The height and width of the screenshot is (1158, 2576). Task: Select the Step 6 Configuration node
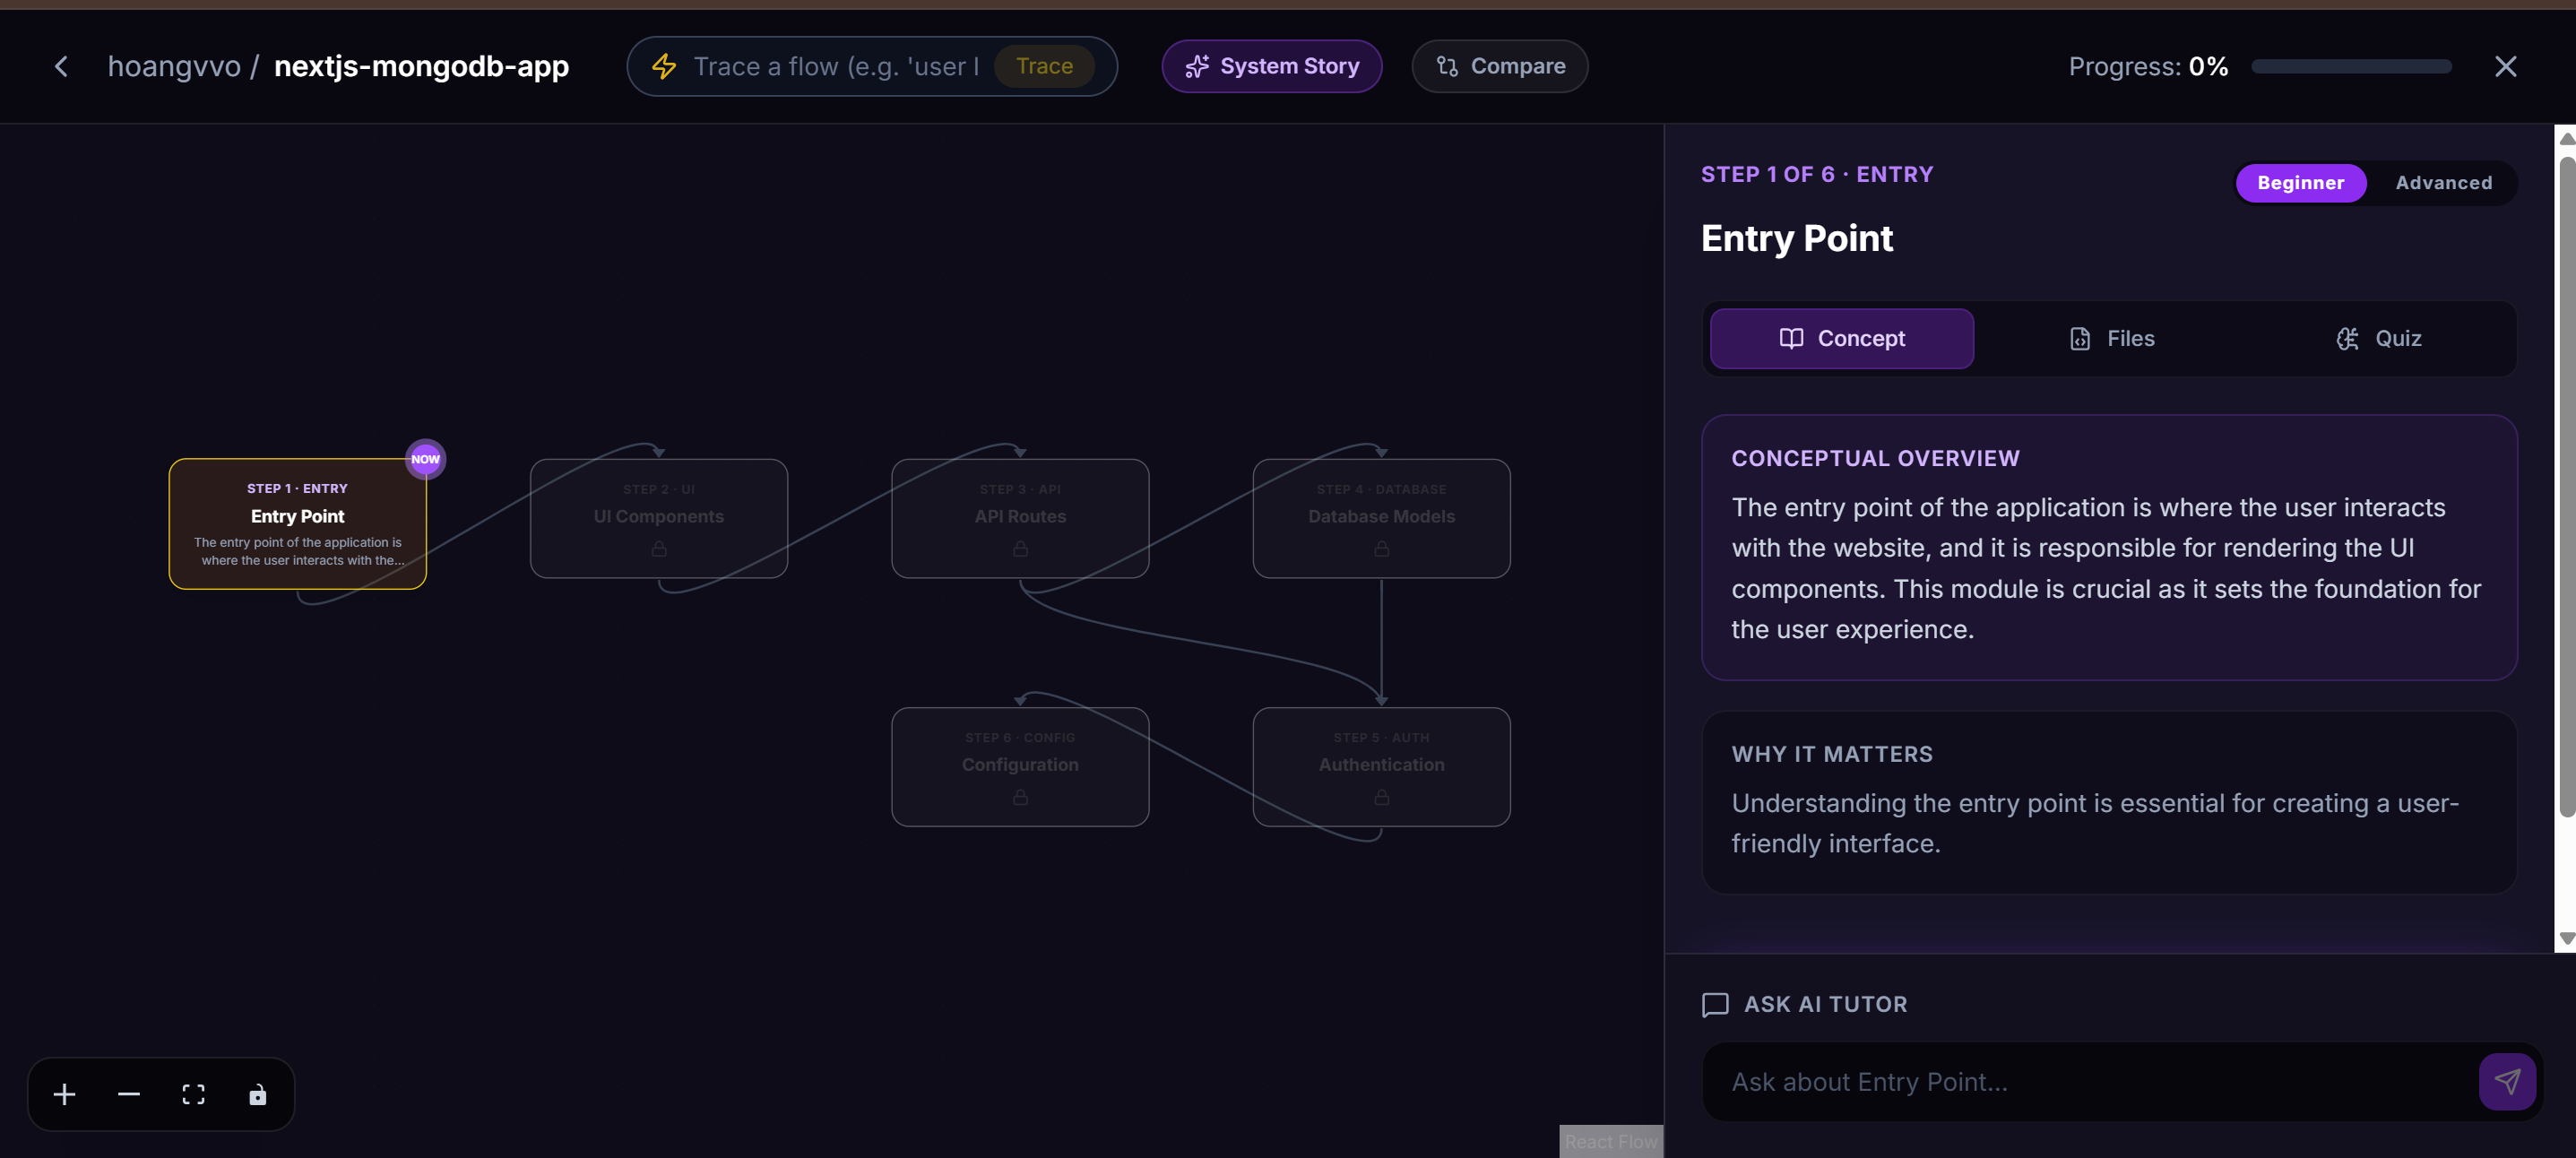[1020, 766]
